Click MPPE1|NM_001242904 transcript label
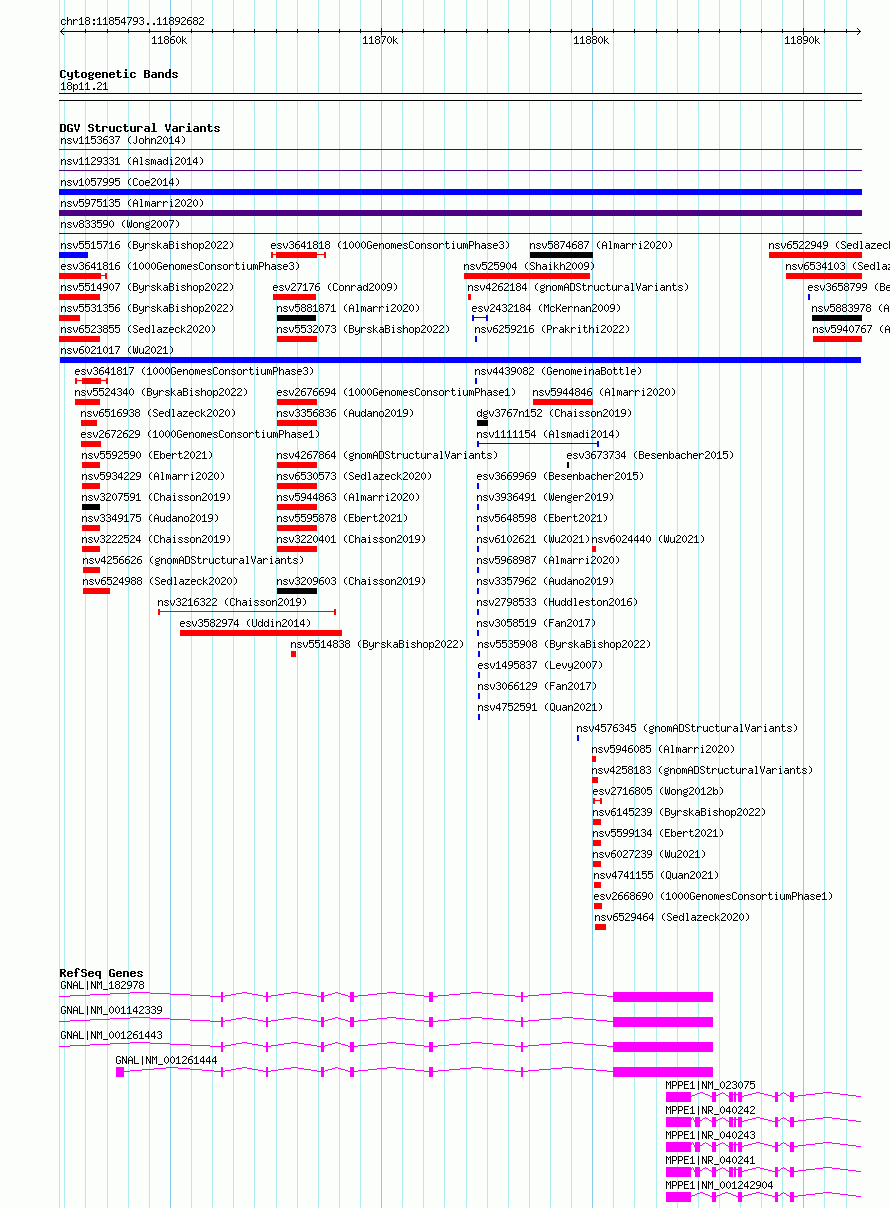 coord(720,1186)
